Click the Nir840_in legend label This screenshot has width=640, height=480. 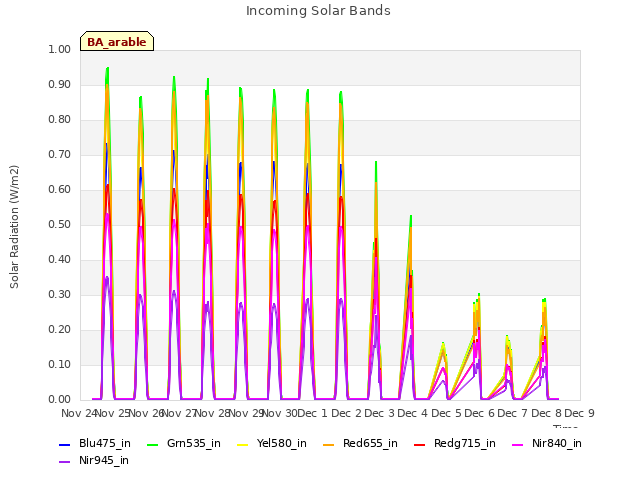556,443
